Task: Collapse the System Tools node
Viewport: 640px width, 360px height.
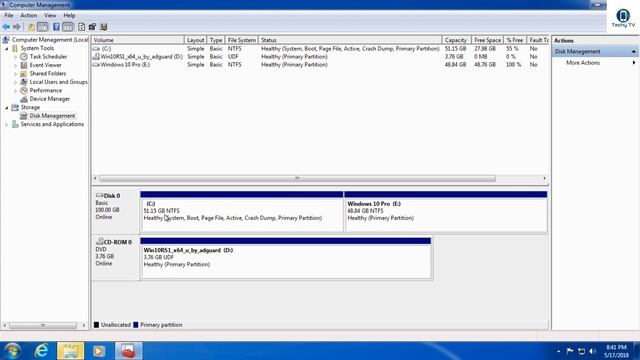Action: point(7,49)
